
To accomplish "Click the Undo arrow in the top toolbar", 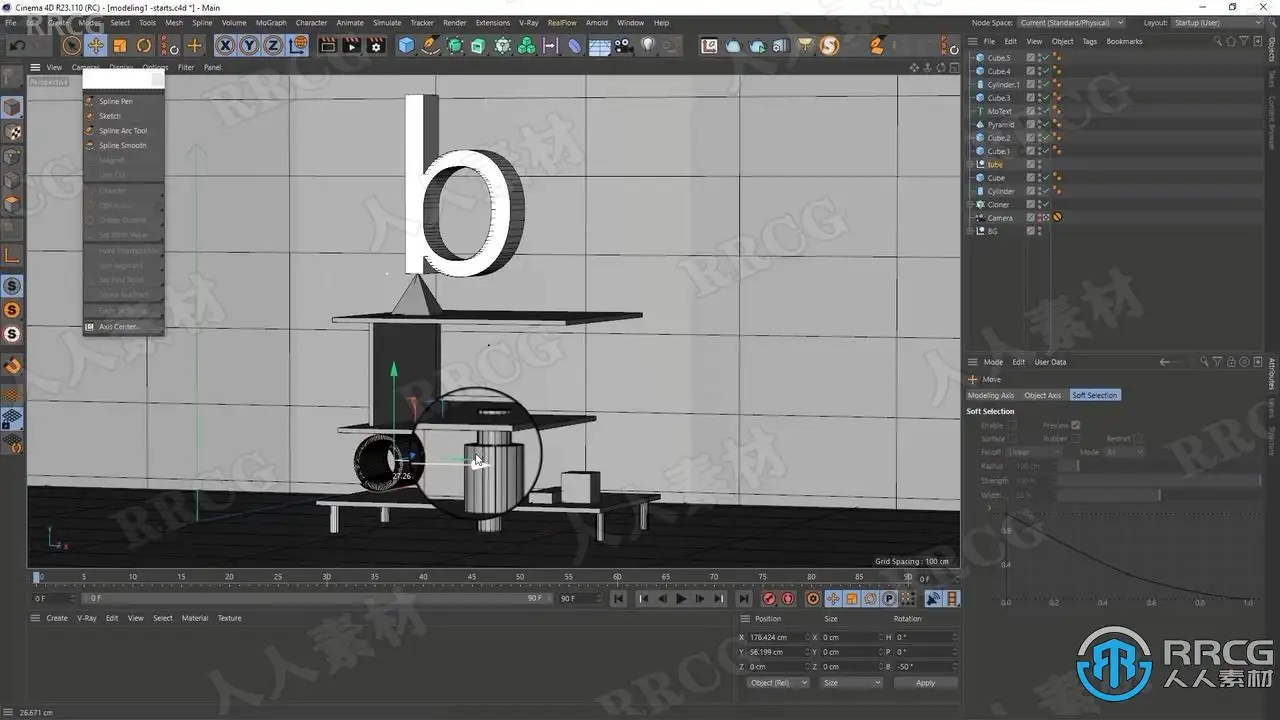I will point(17,45).
